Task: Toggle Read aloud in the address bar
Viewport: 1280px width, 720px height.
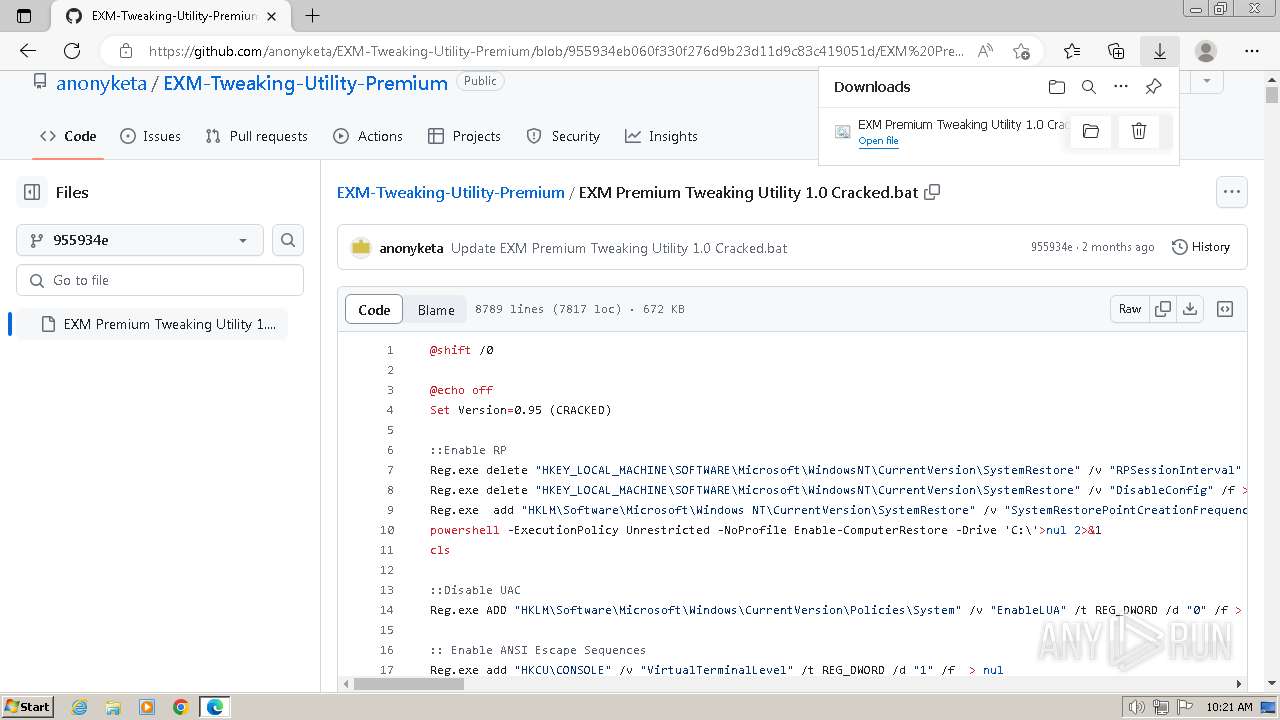Action: tap(985, 51)
